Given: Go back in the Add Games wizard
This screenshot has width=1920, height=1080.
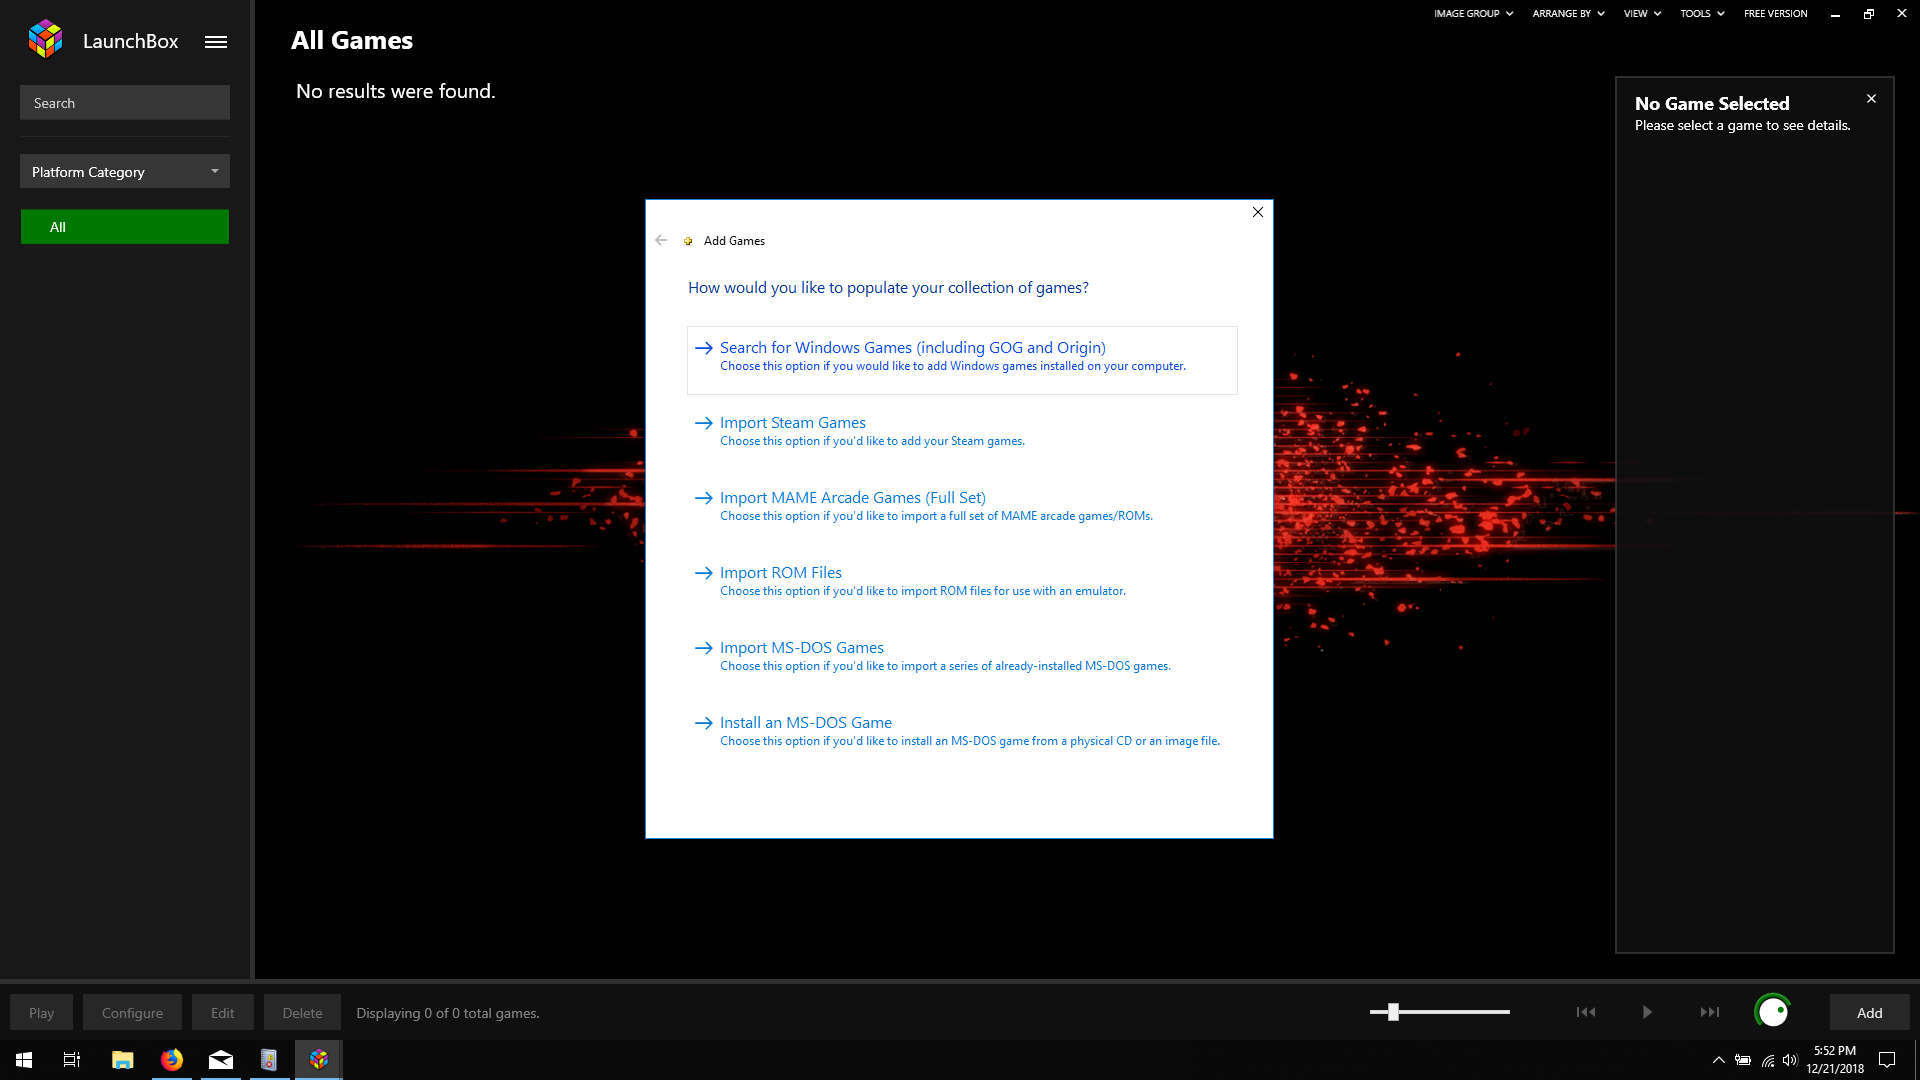Looking at the screenshot, I should (661, 240).
